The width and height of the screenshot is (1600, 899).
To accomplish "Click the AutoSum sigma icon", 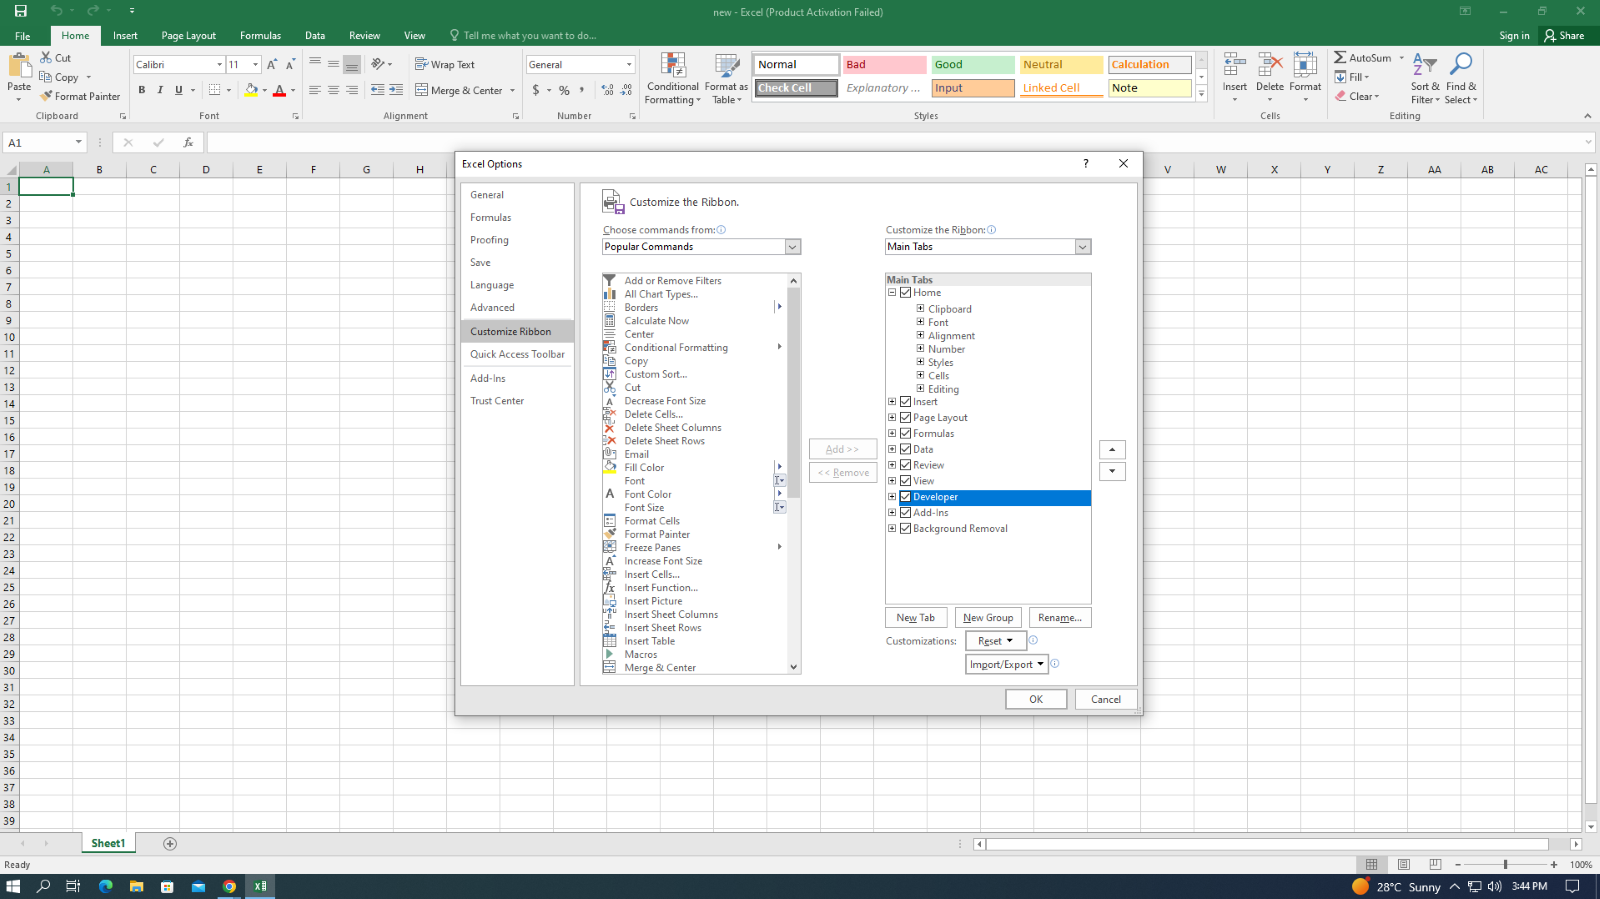I will click(x=1340, y=58).
